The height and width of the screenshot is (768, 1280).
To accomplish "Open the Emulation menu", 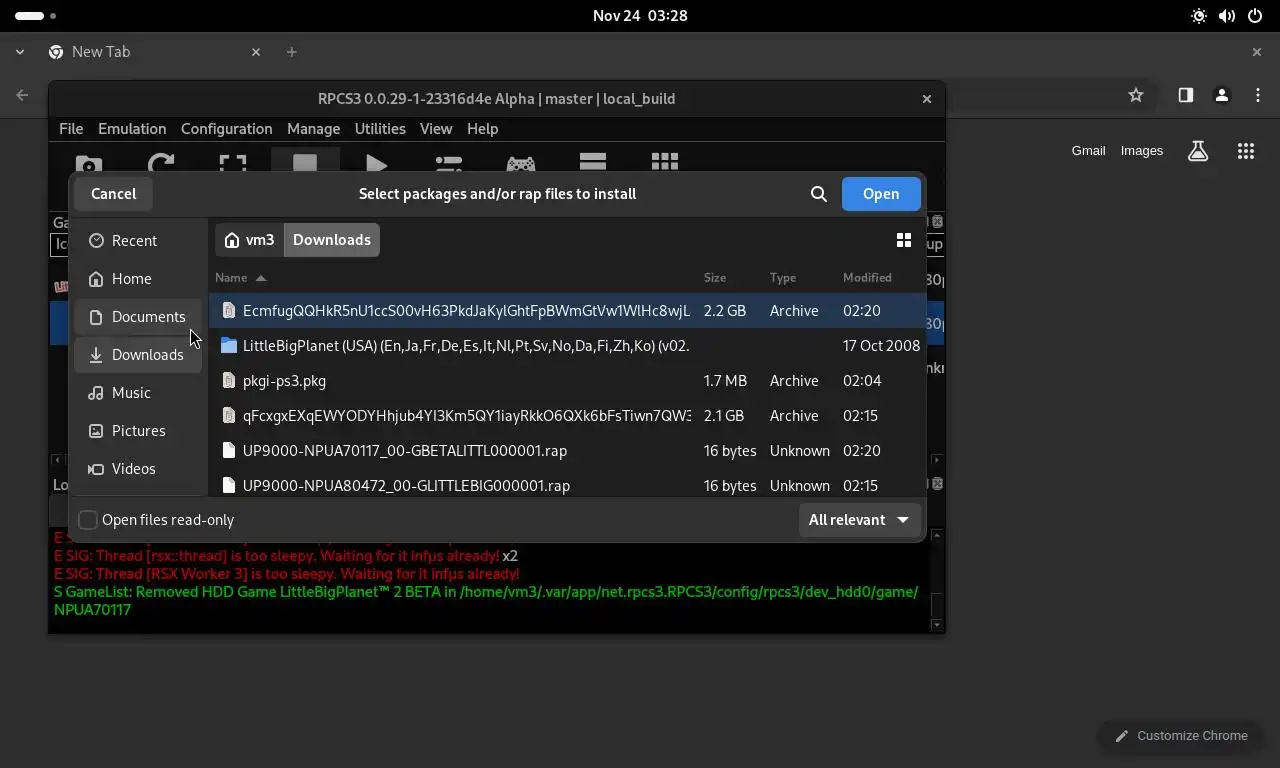I will point(132,129).
